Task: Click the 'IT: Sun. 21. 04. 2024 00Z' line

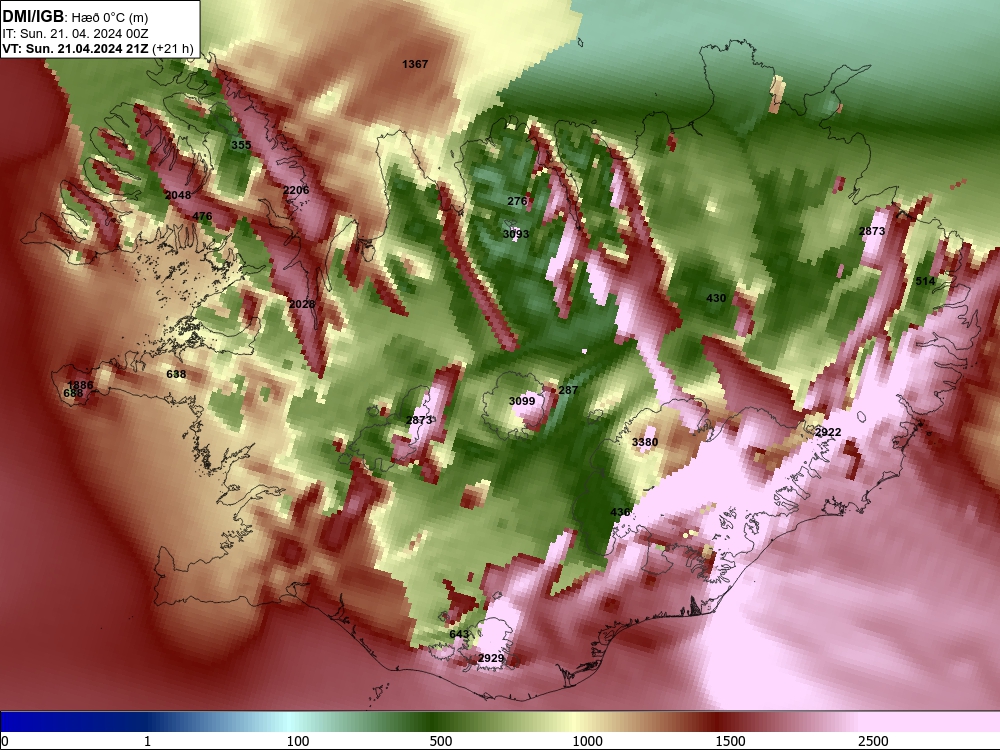Action: tap(75, 34)
